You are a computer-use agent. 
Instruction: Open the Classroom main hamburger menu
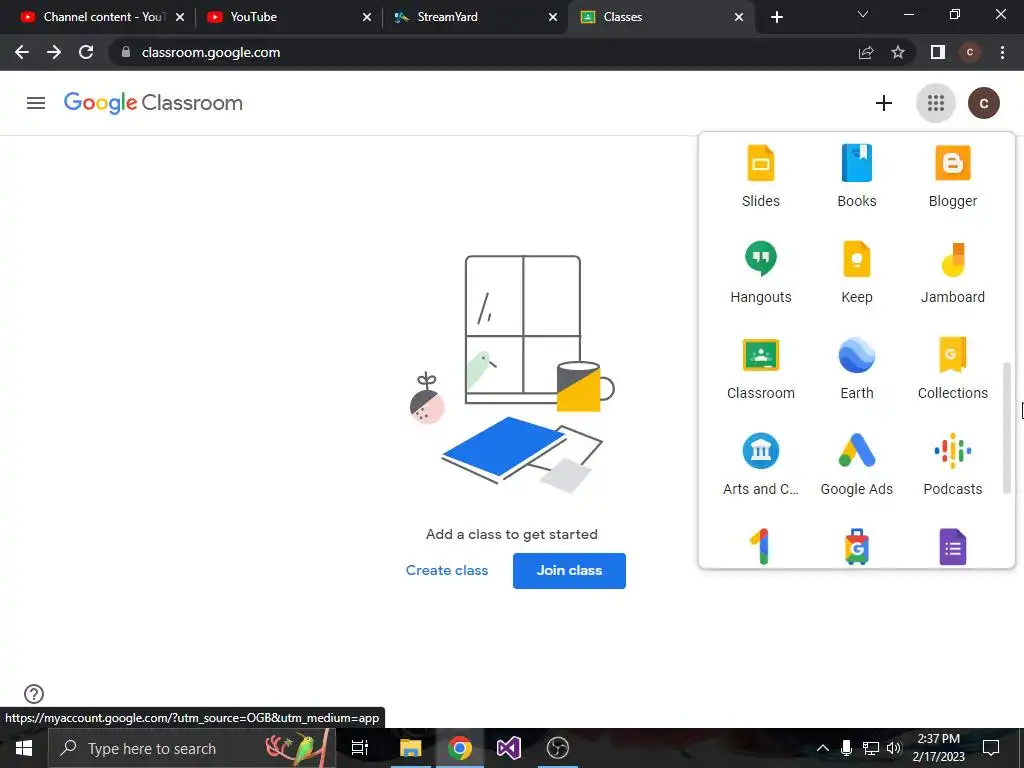36,103
